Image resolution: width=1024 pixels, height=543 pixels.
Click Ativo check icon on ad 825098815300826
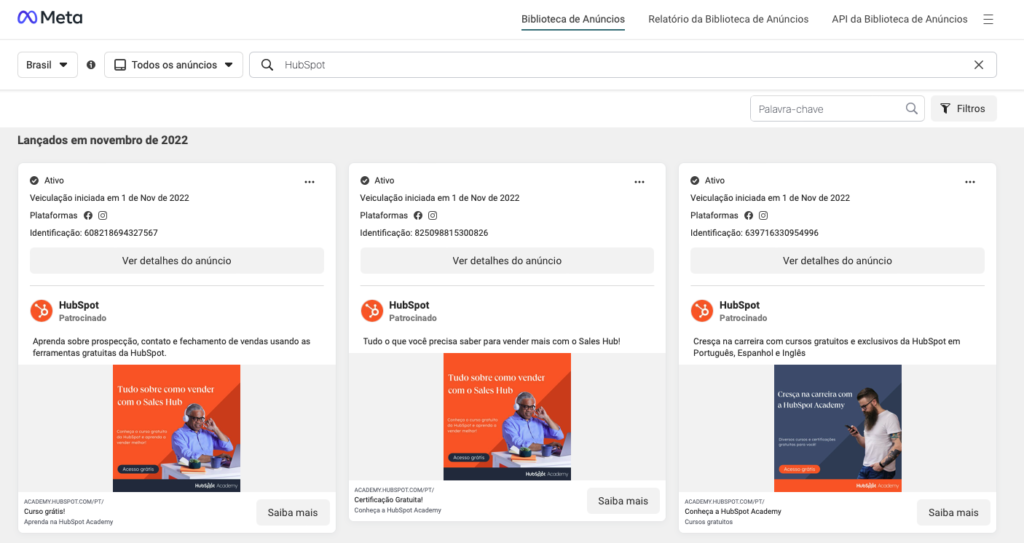coord(364,180)
